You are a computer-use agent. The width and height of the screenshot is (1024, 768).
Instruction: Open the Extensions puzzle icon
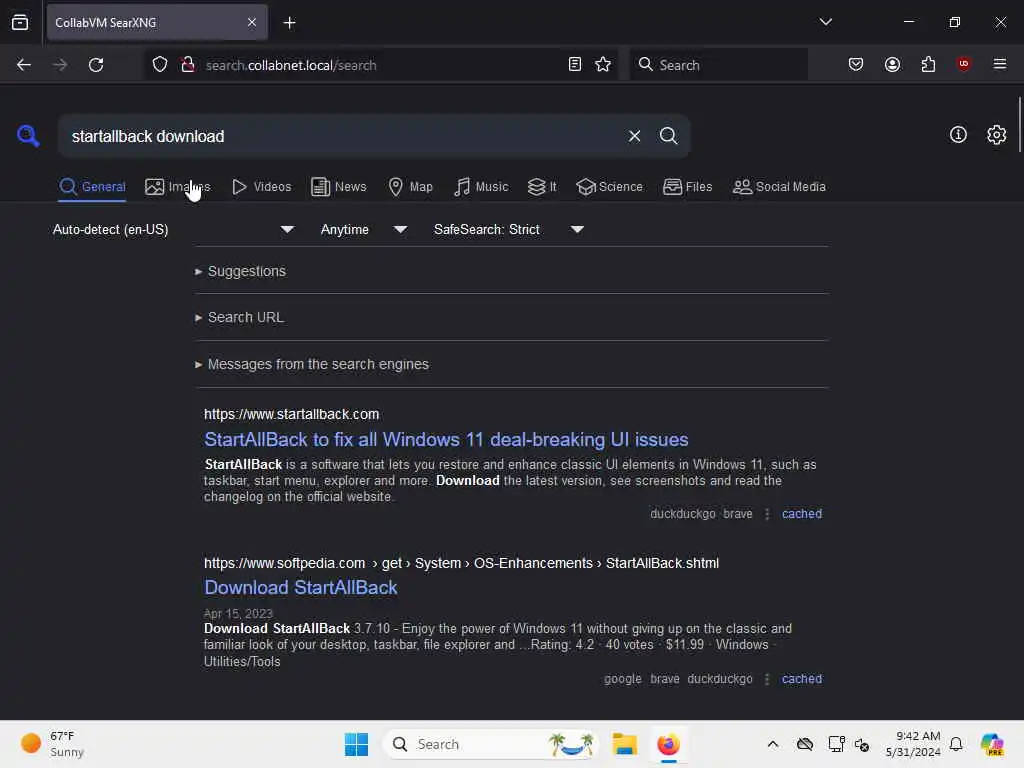pyautogui.click(x=928, y=64)
